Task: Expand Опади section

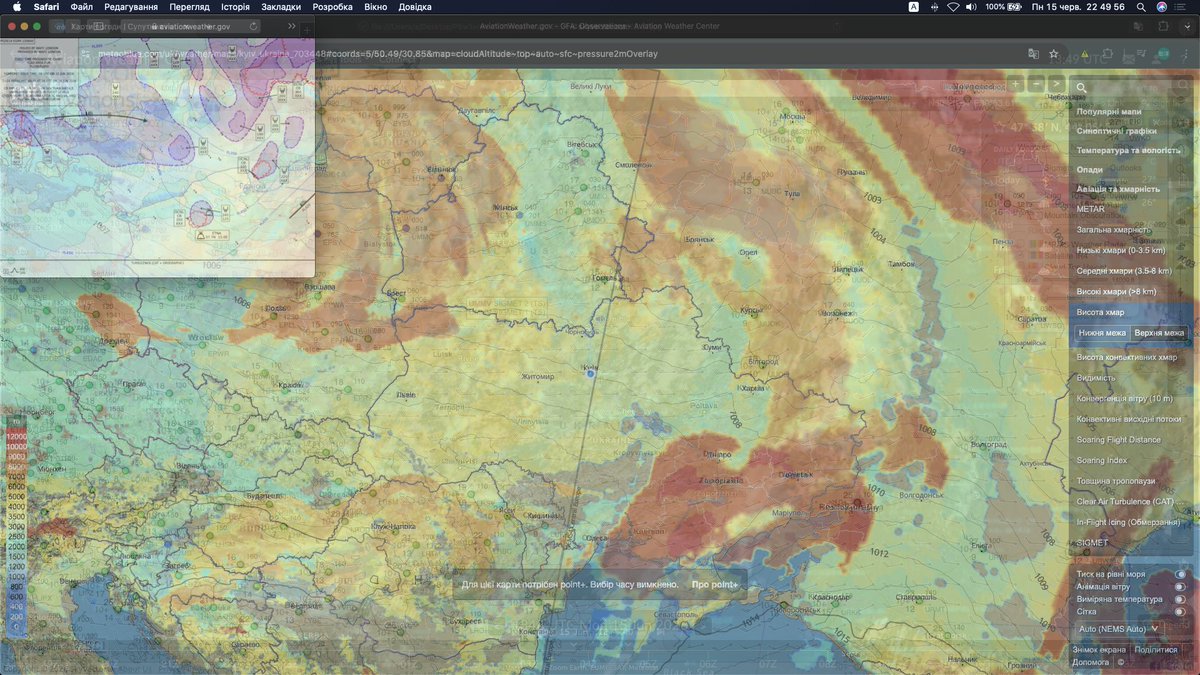Action: pos(1090,170)
